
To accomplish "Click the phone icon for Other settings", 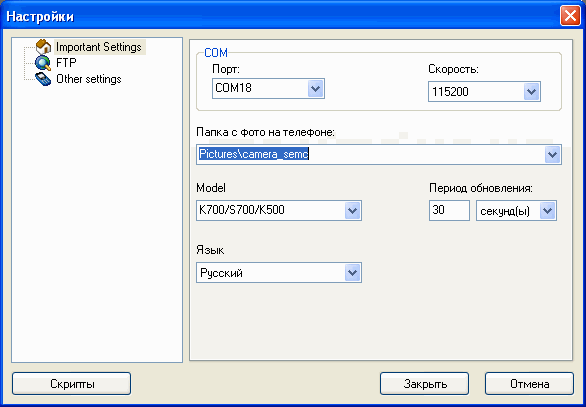I will click(x=43, y=79).
